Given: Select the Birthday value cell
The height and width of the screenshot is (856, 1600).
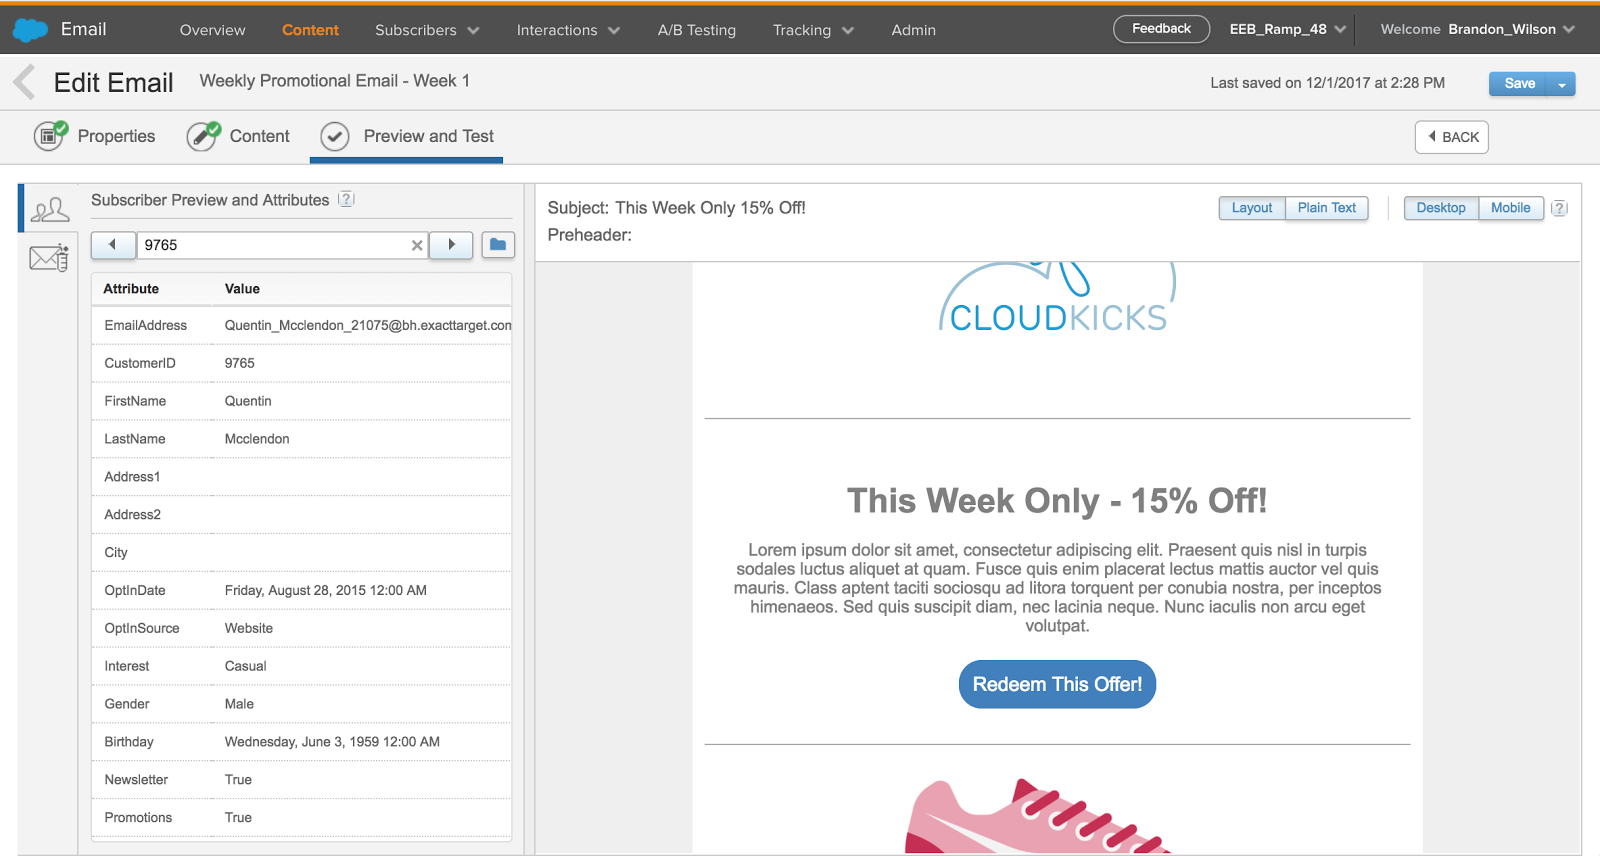Looking at the screenshot, I should (332, 742).
